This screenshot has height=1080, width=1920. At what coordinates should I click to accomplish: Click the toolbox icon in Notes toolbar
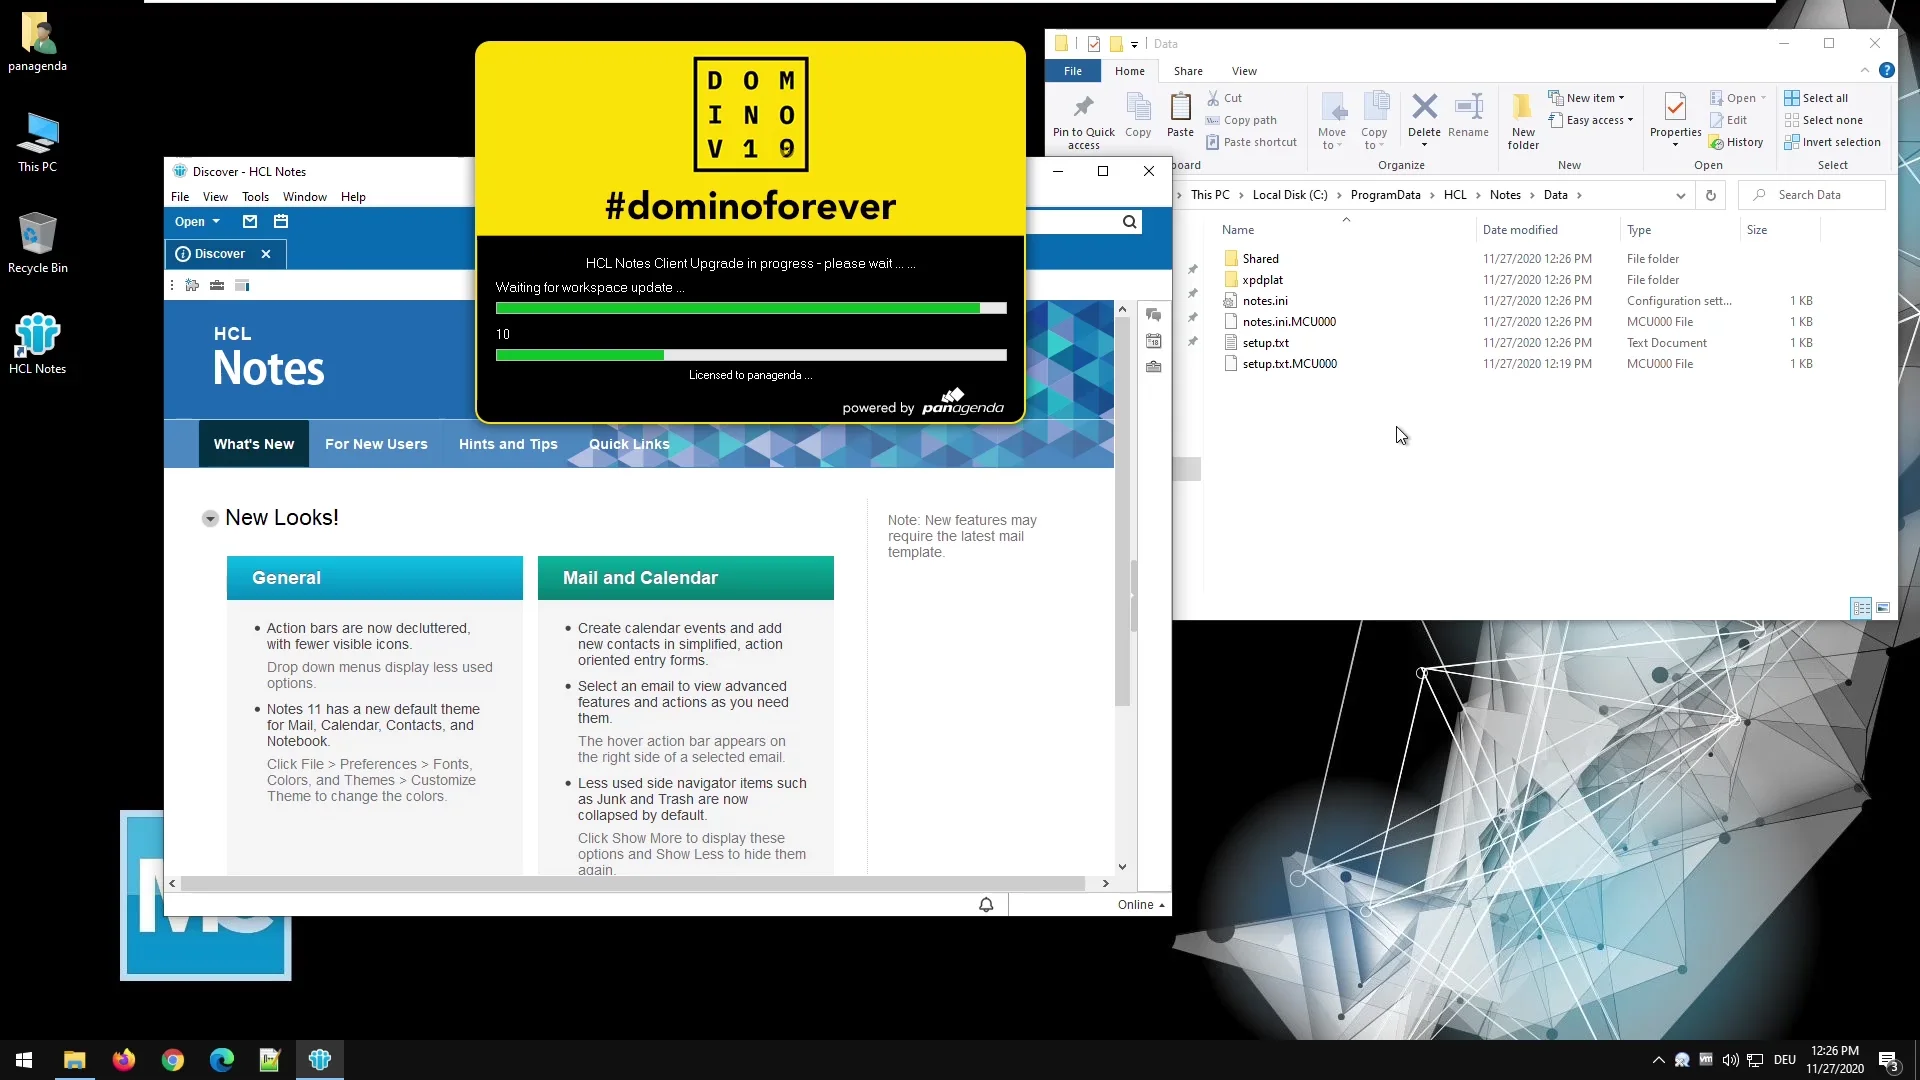click(217, 286)
